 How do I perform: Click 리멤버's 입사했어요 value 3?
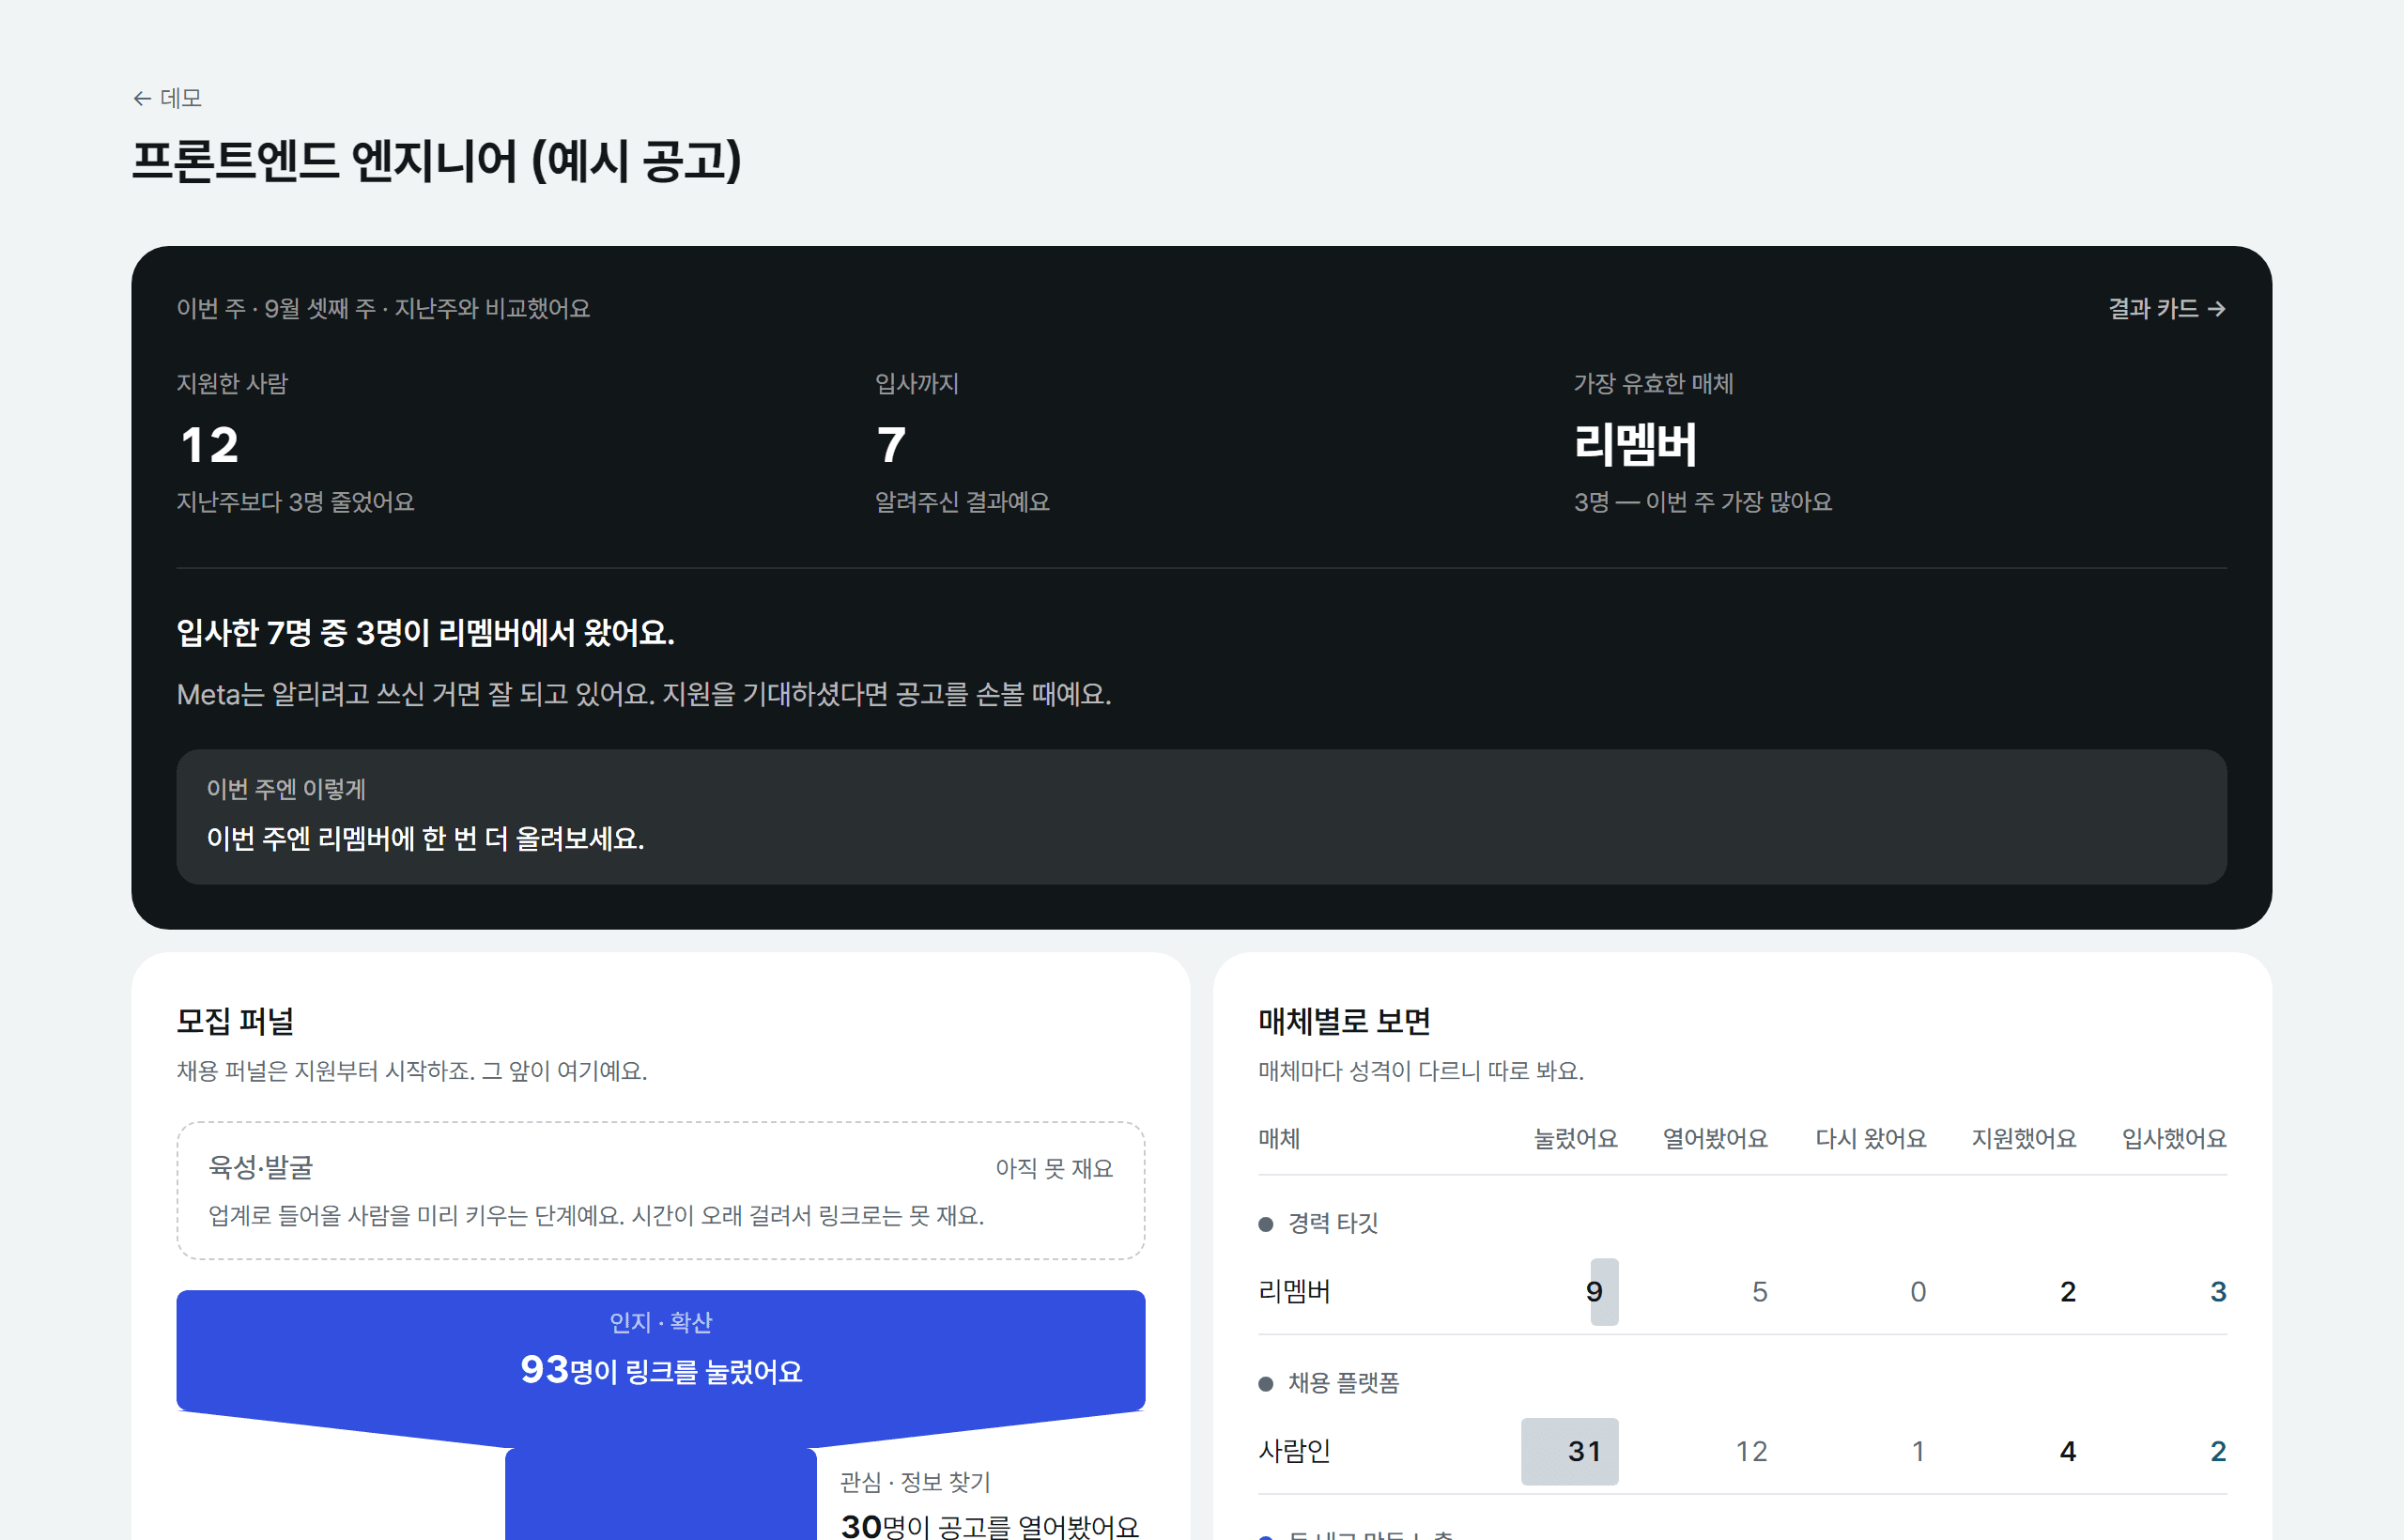point(2218,1291)
